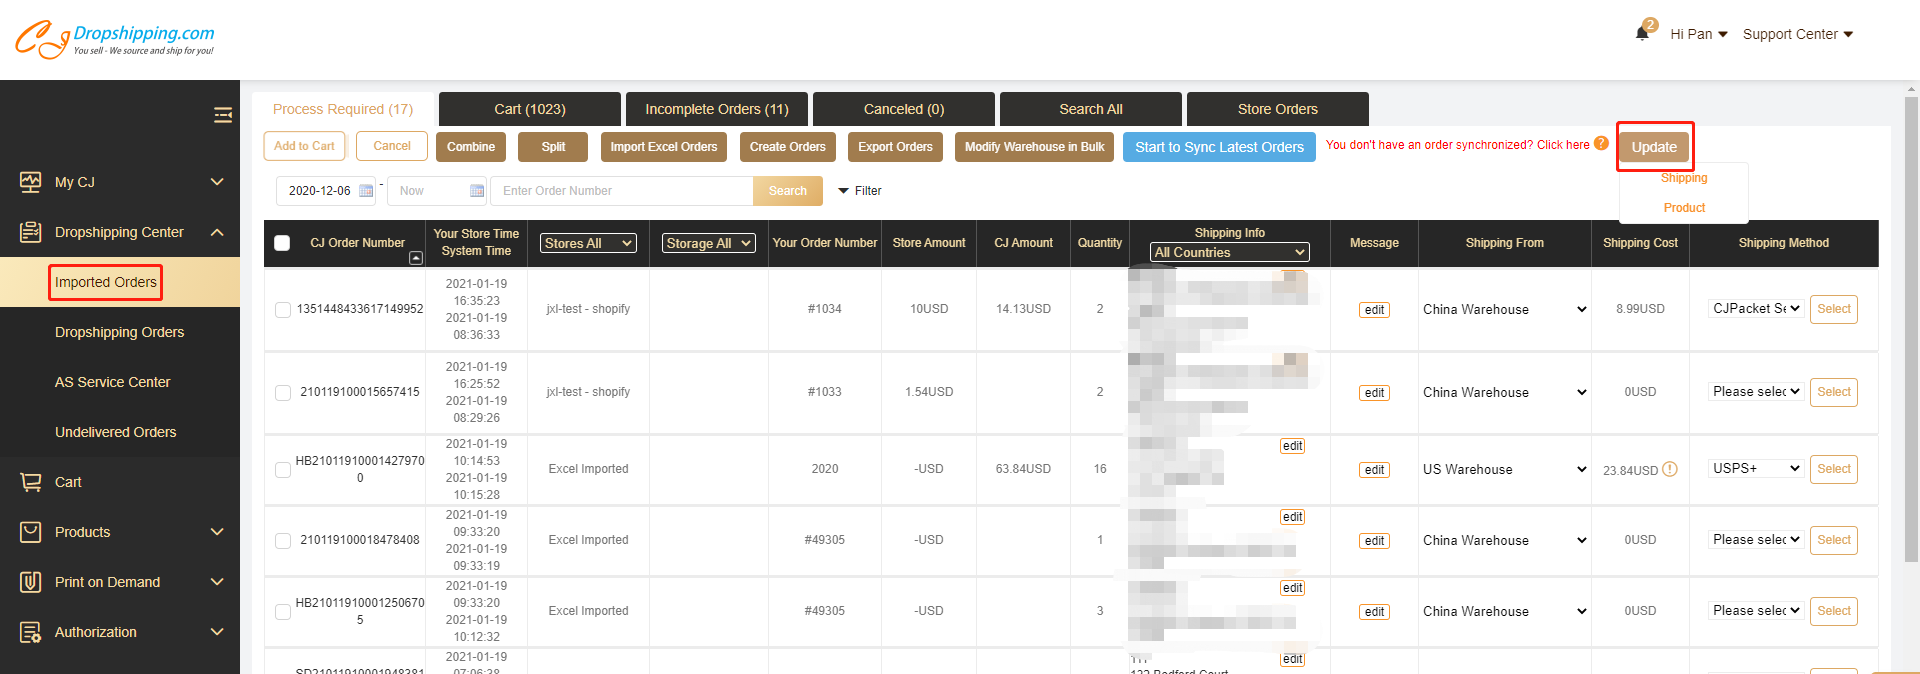The width and height of the screenshot is (1920, 674).
Task: Expand the Filter options
Action: pos(860,191)
